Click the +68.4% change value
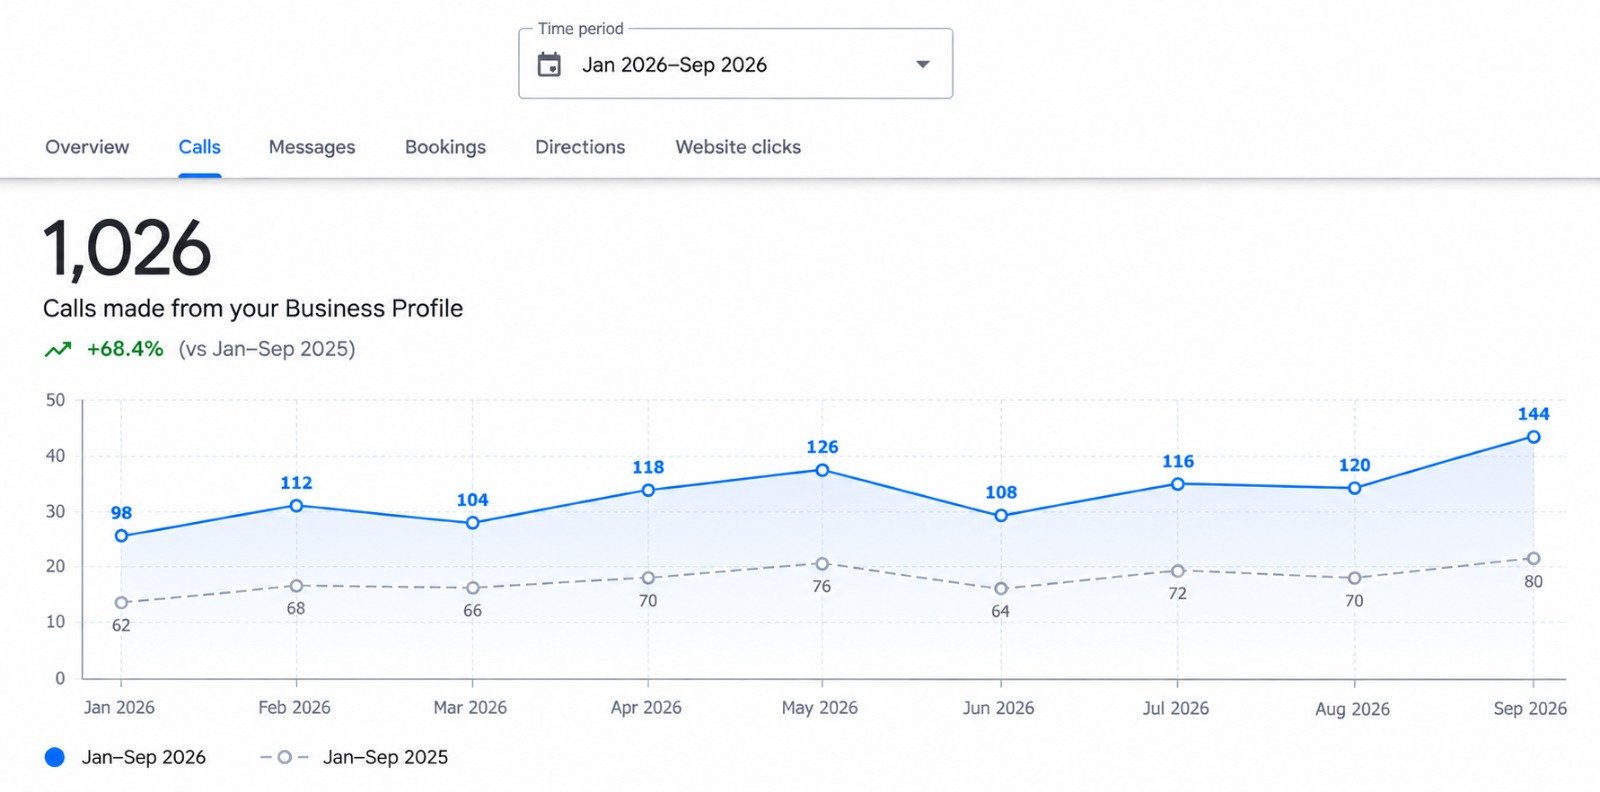 click(125, 349)
